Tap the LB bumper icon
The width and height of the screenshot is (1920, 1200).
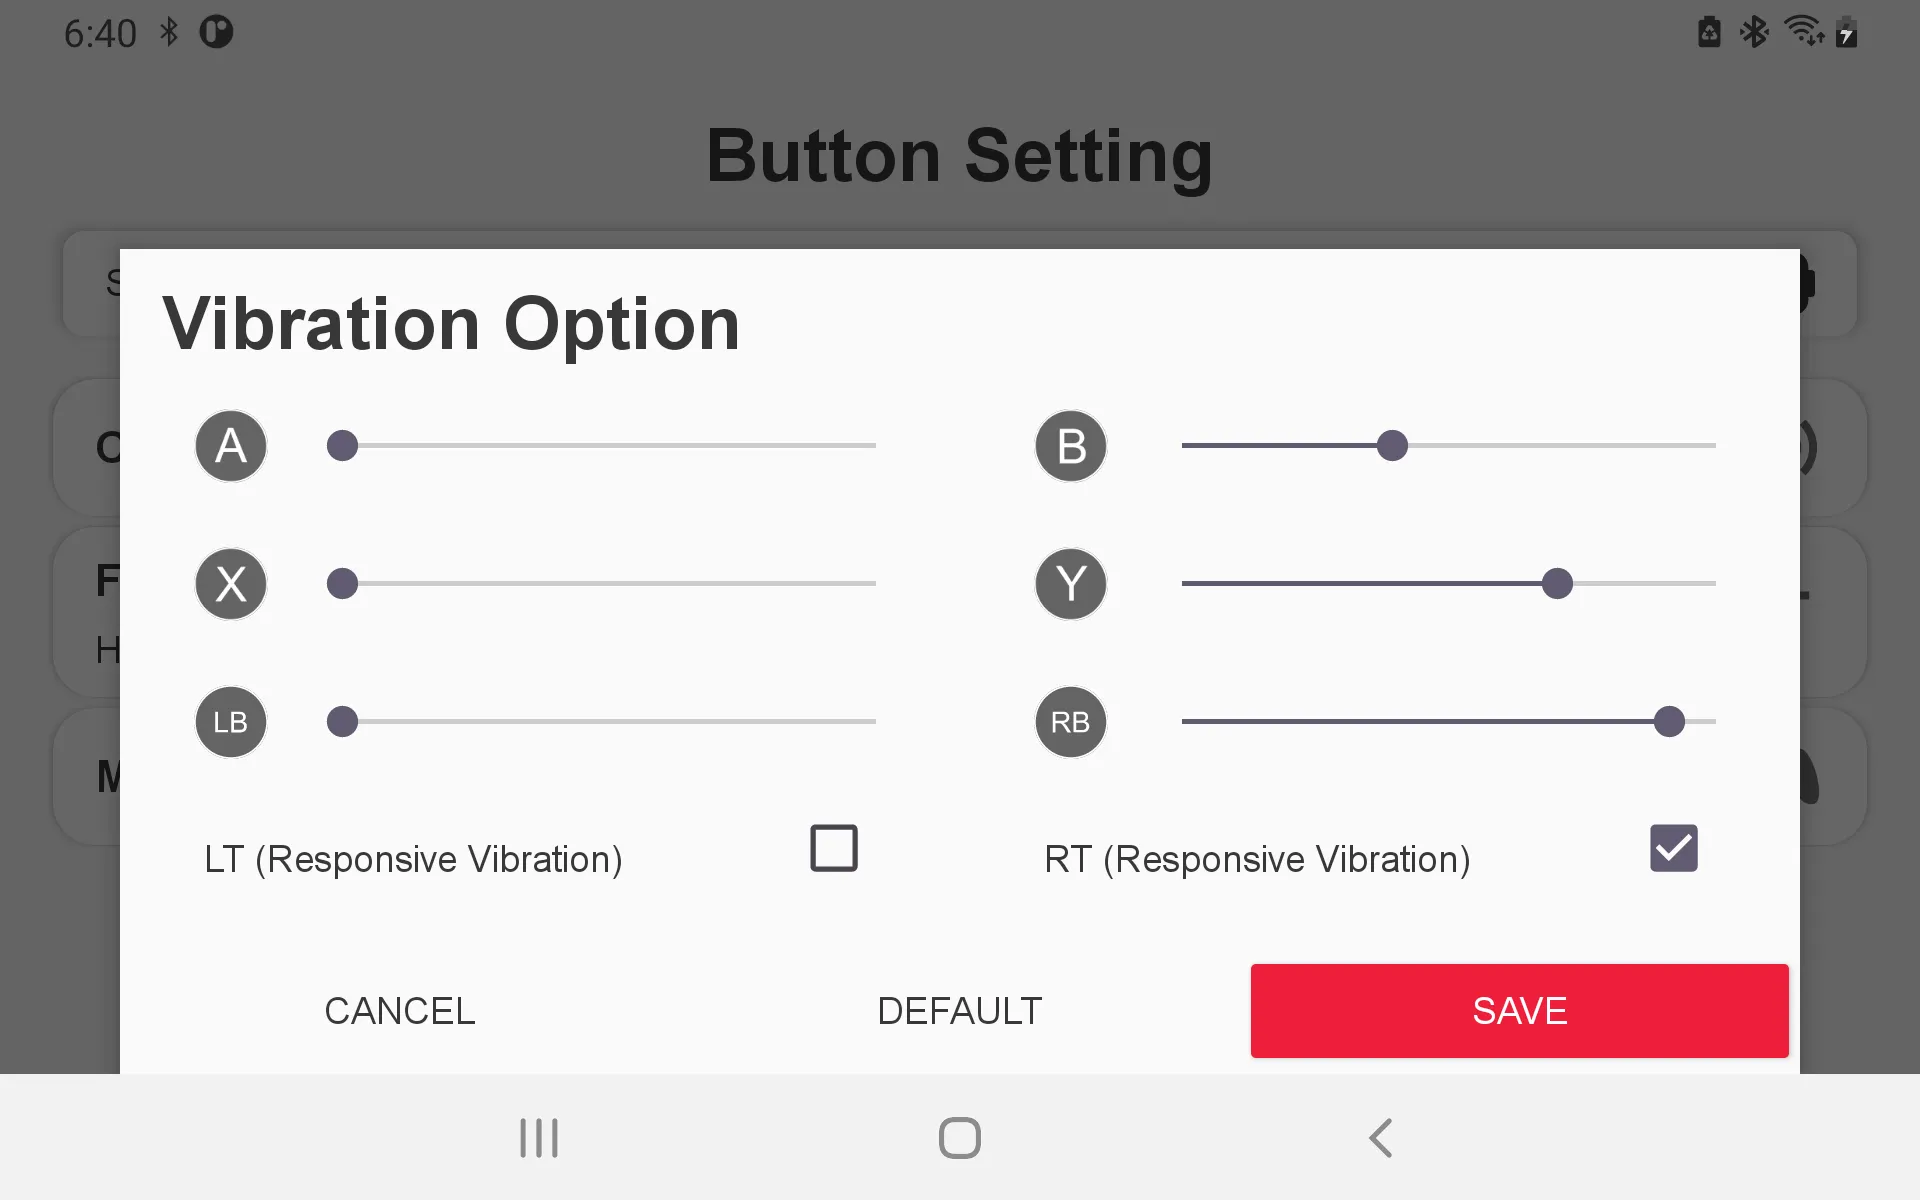coord(231,722)
